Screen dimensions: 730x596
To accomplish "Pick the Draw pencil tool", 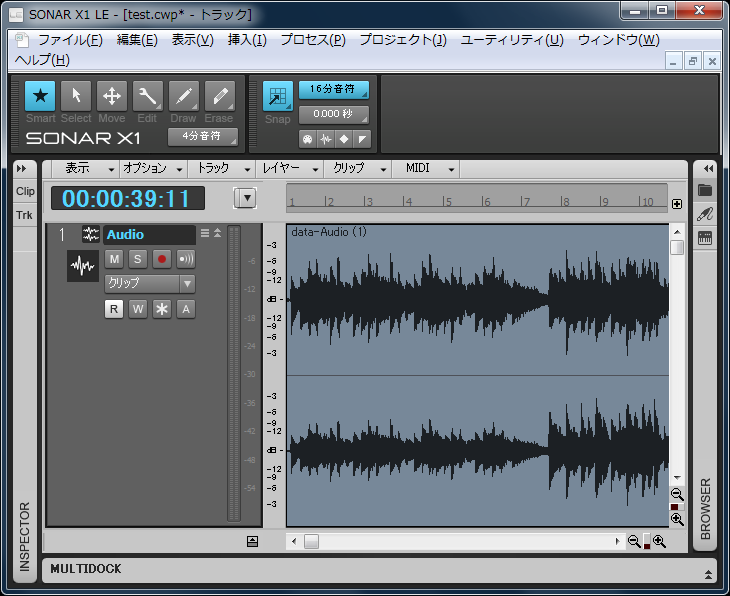I will click(x=183, y=96).
